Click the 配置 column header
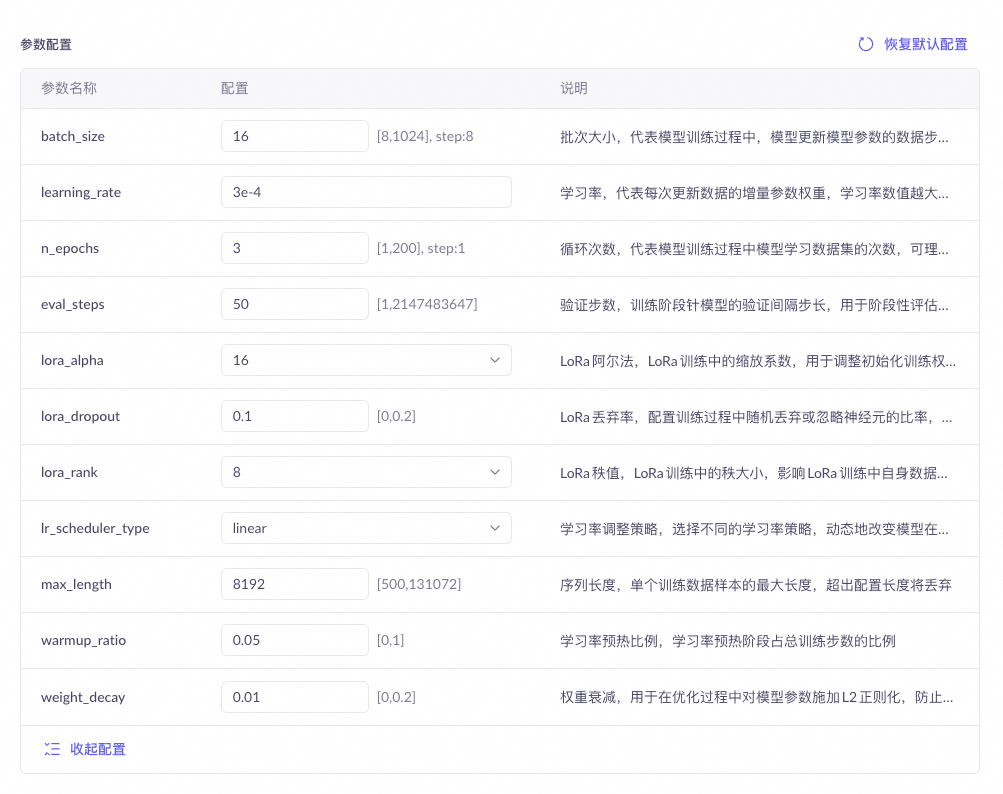The width and height of the screenshot is (1003, 794). 234,88
